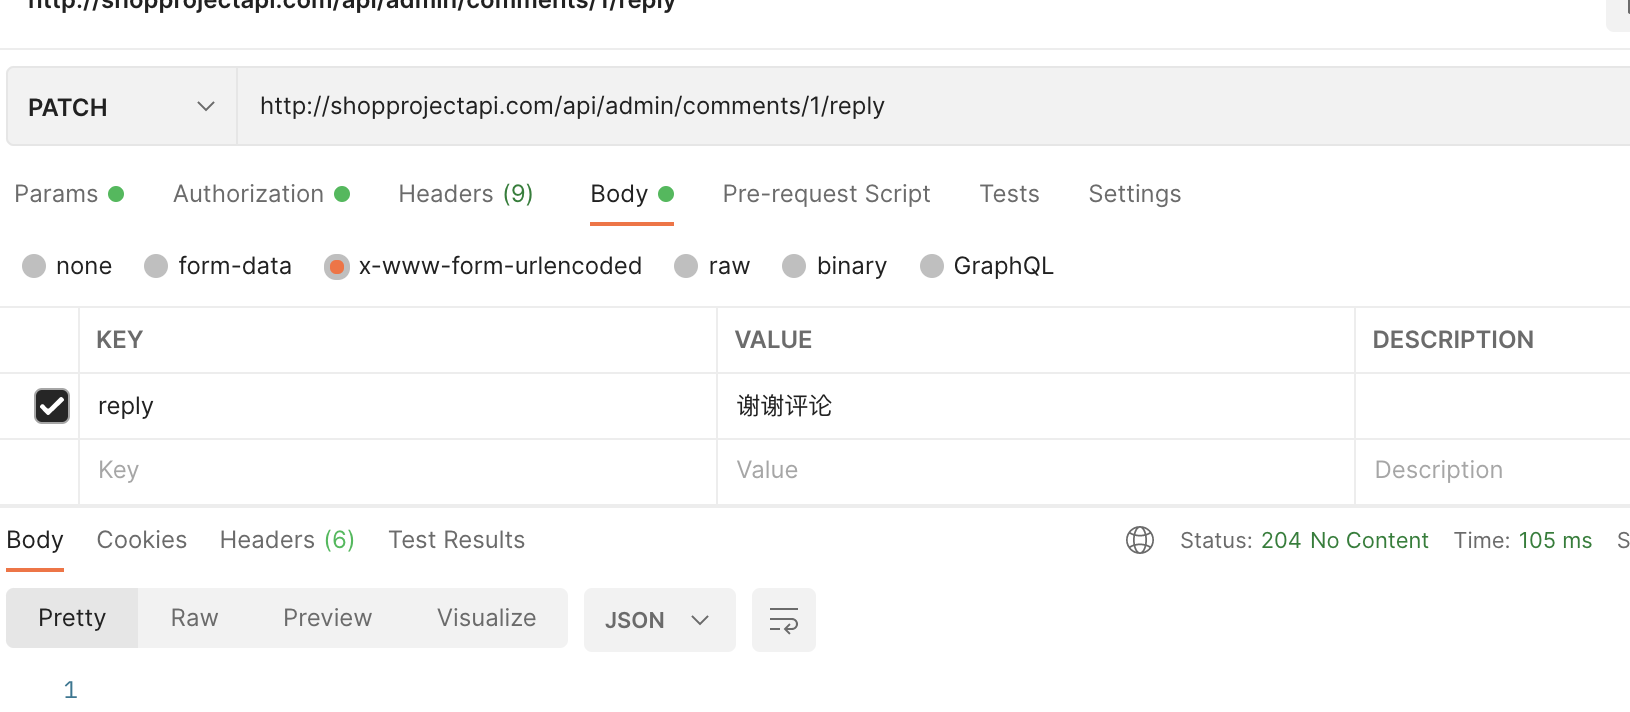Open the Pre-request Script tab
The height and width of the screenshot is (712, 1630).
click(x=826, y=194)
